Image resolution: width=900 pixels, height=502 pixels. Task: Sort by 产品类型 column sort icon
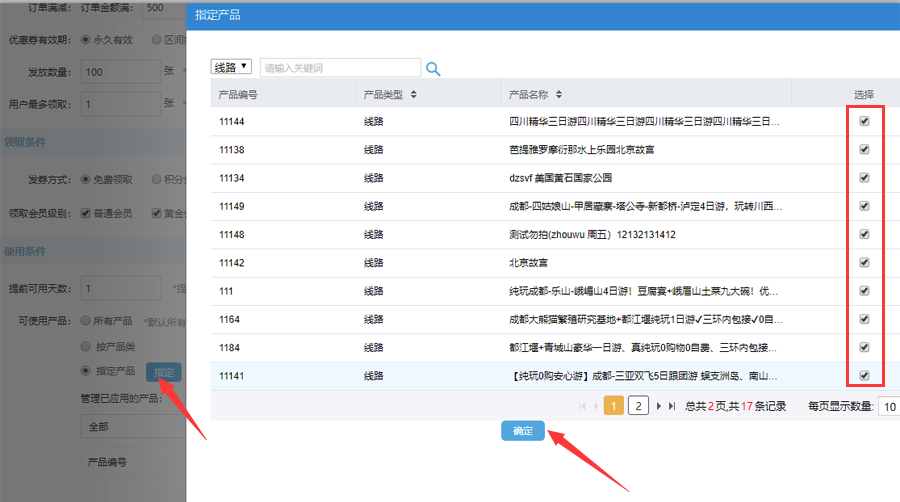pyautogui.click(x=414, y=95)
